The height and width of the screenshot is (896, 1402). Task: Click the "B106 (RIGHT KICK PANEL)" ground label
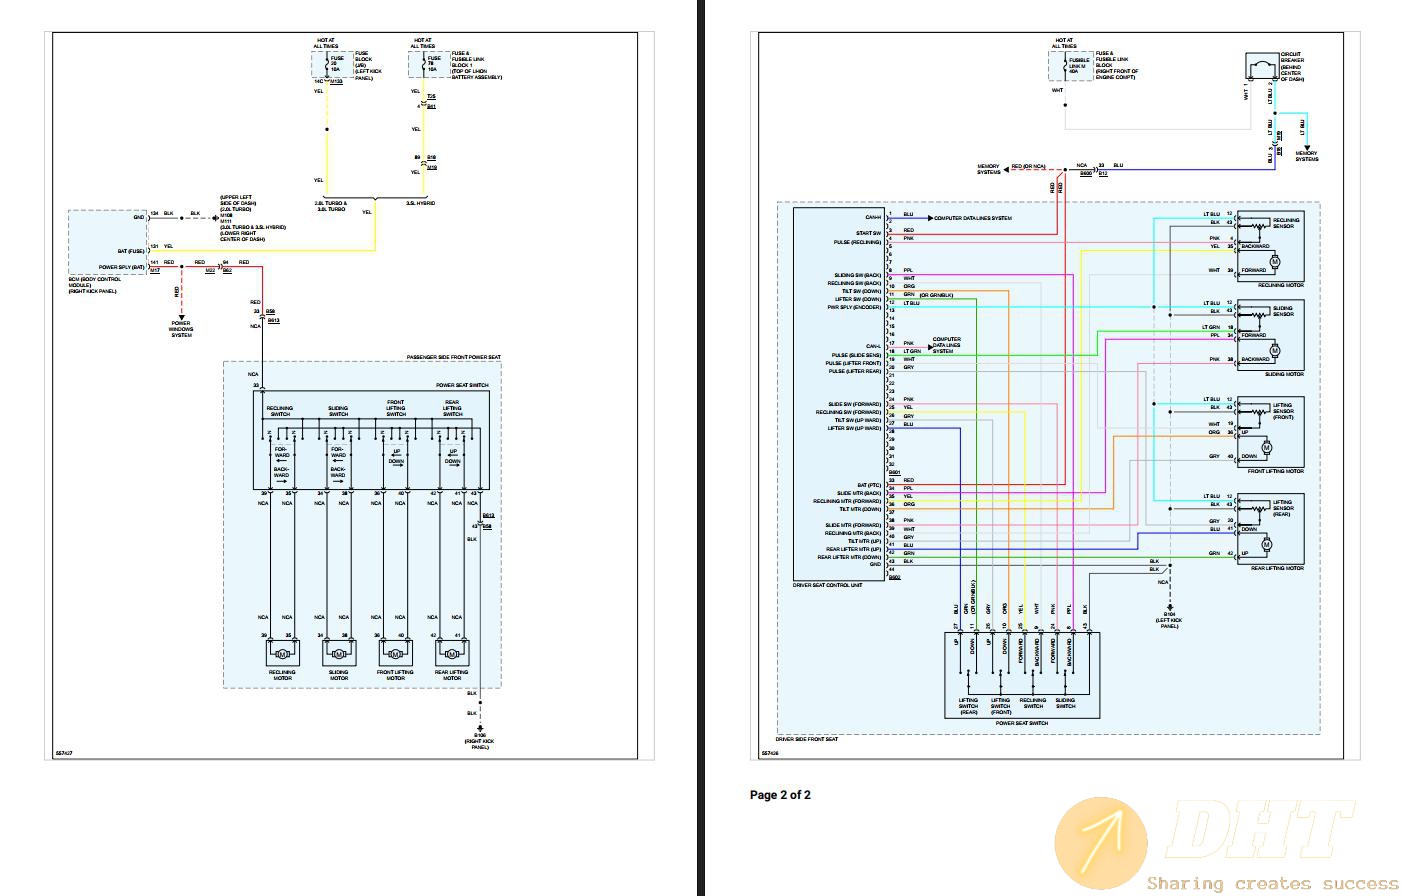point(480,741)
